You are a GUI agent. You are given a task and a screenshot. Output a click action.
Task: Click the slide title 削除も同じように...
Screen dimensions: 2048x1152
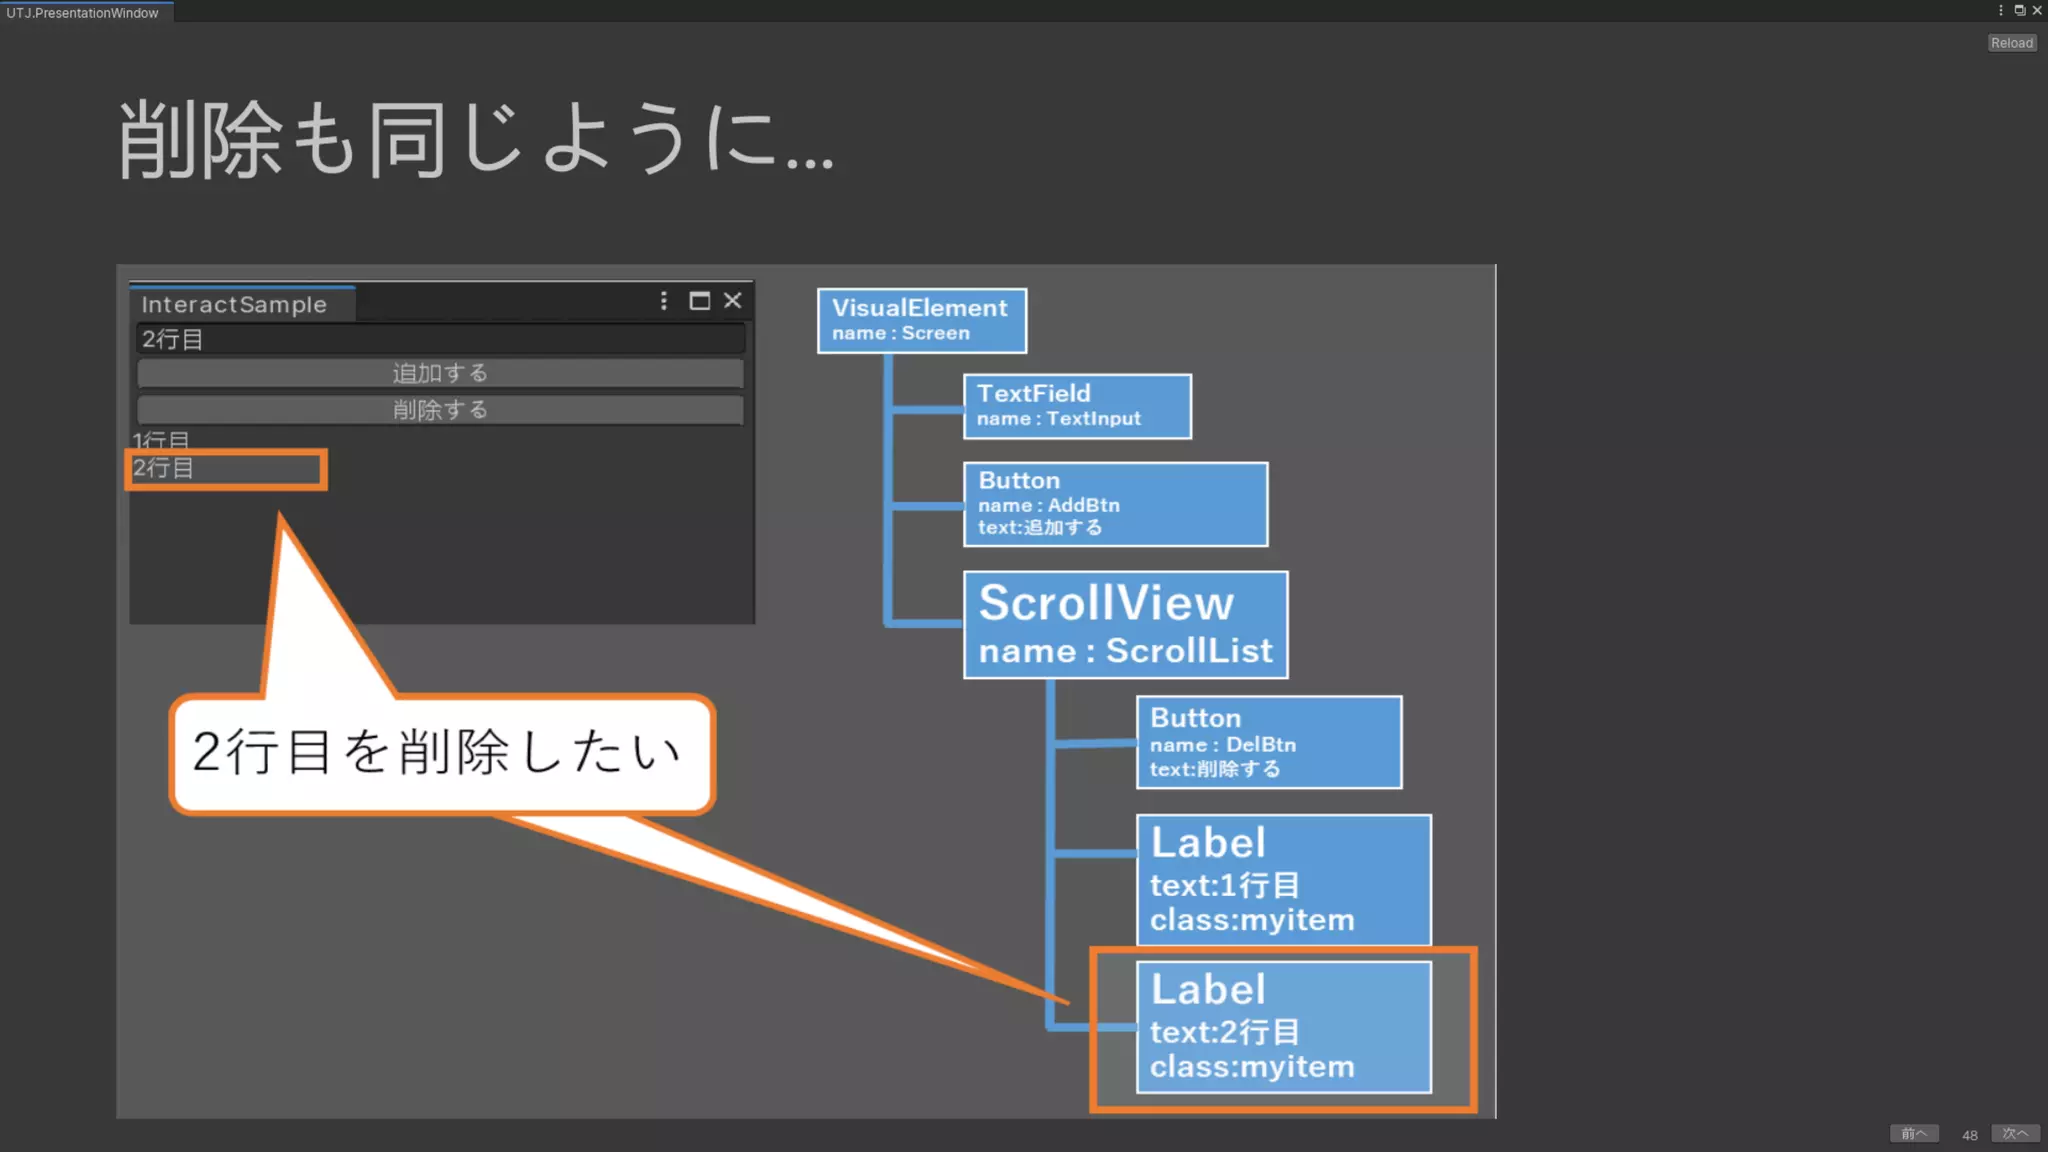[476, 139]
